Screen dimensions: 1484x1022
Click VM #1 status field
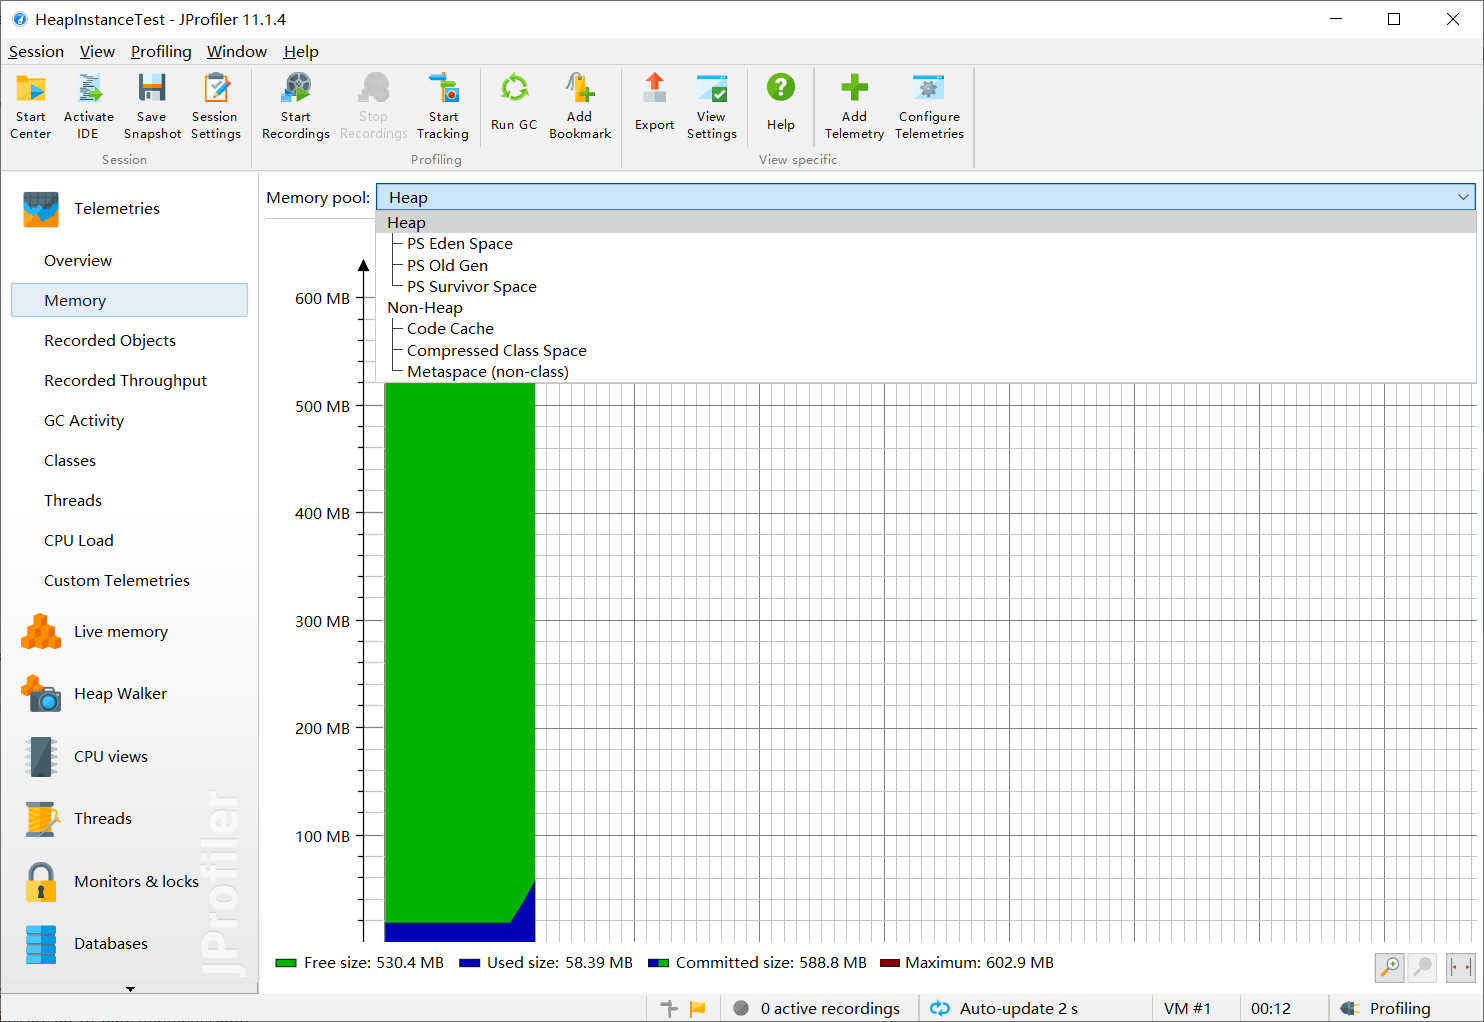1187,1008
